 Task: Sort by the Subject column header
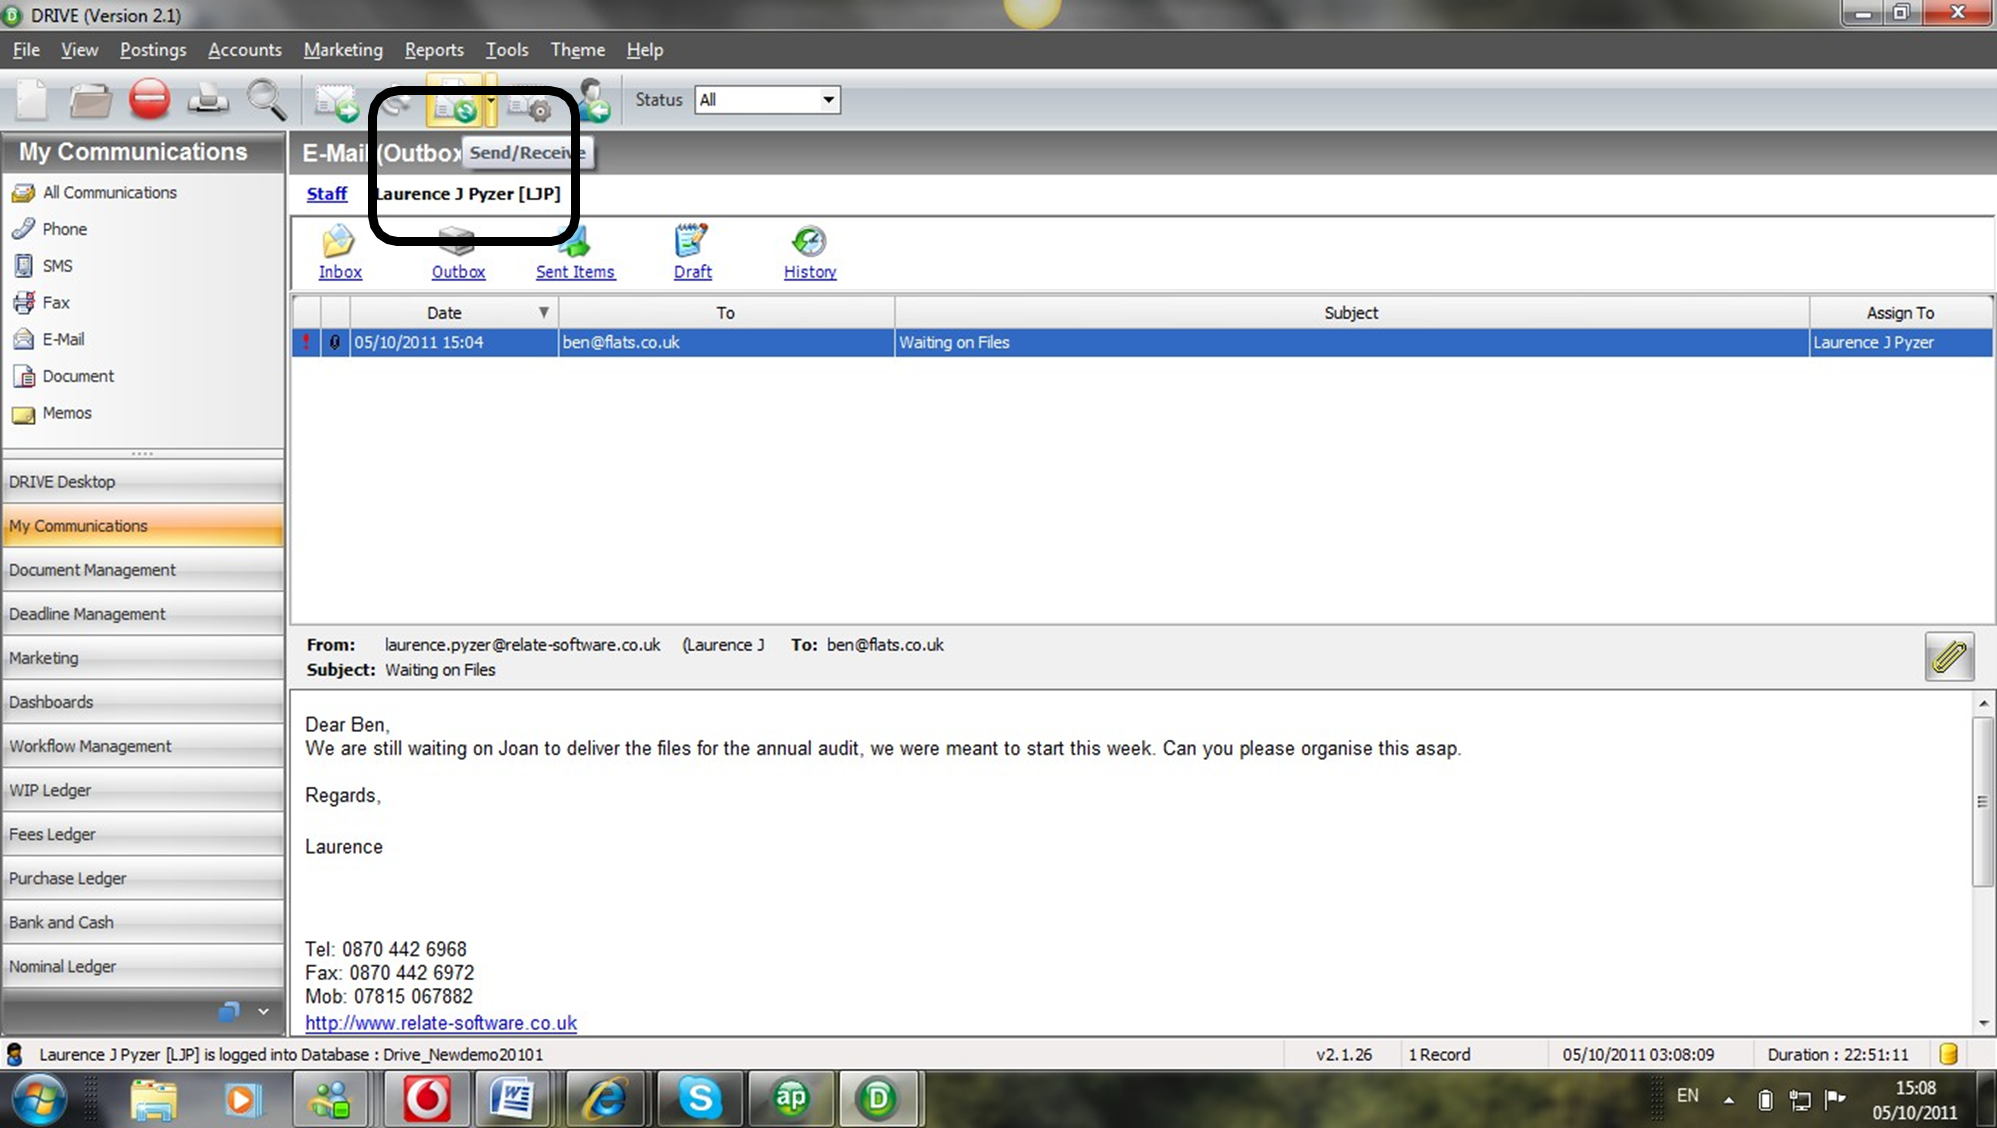(1351, 313)
